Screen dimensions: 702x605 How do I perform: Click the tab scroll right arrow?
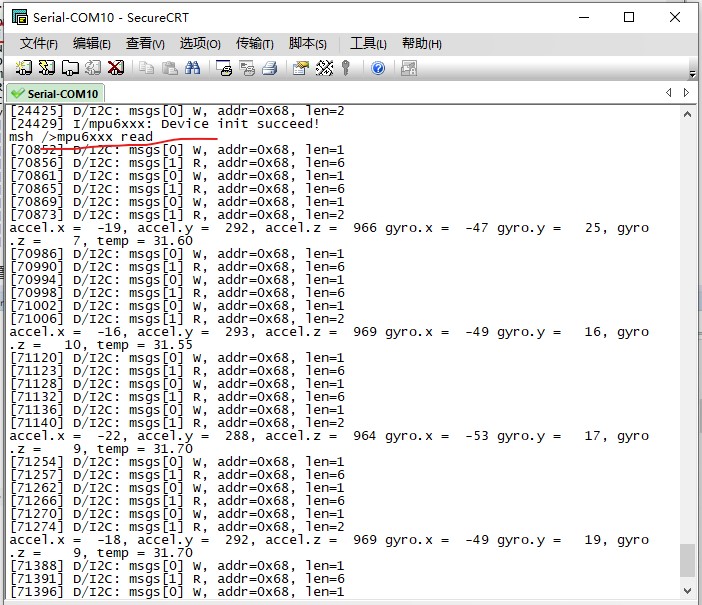tap(686, 93)
